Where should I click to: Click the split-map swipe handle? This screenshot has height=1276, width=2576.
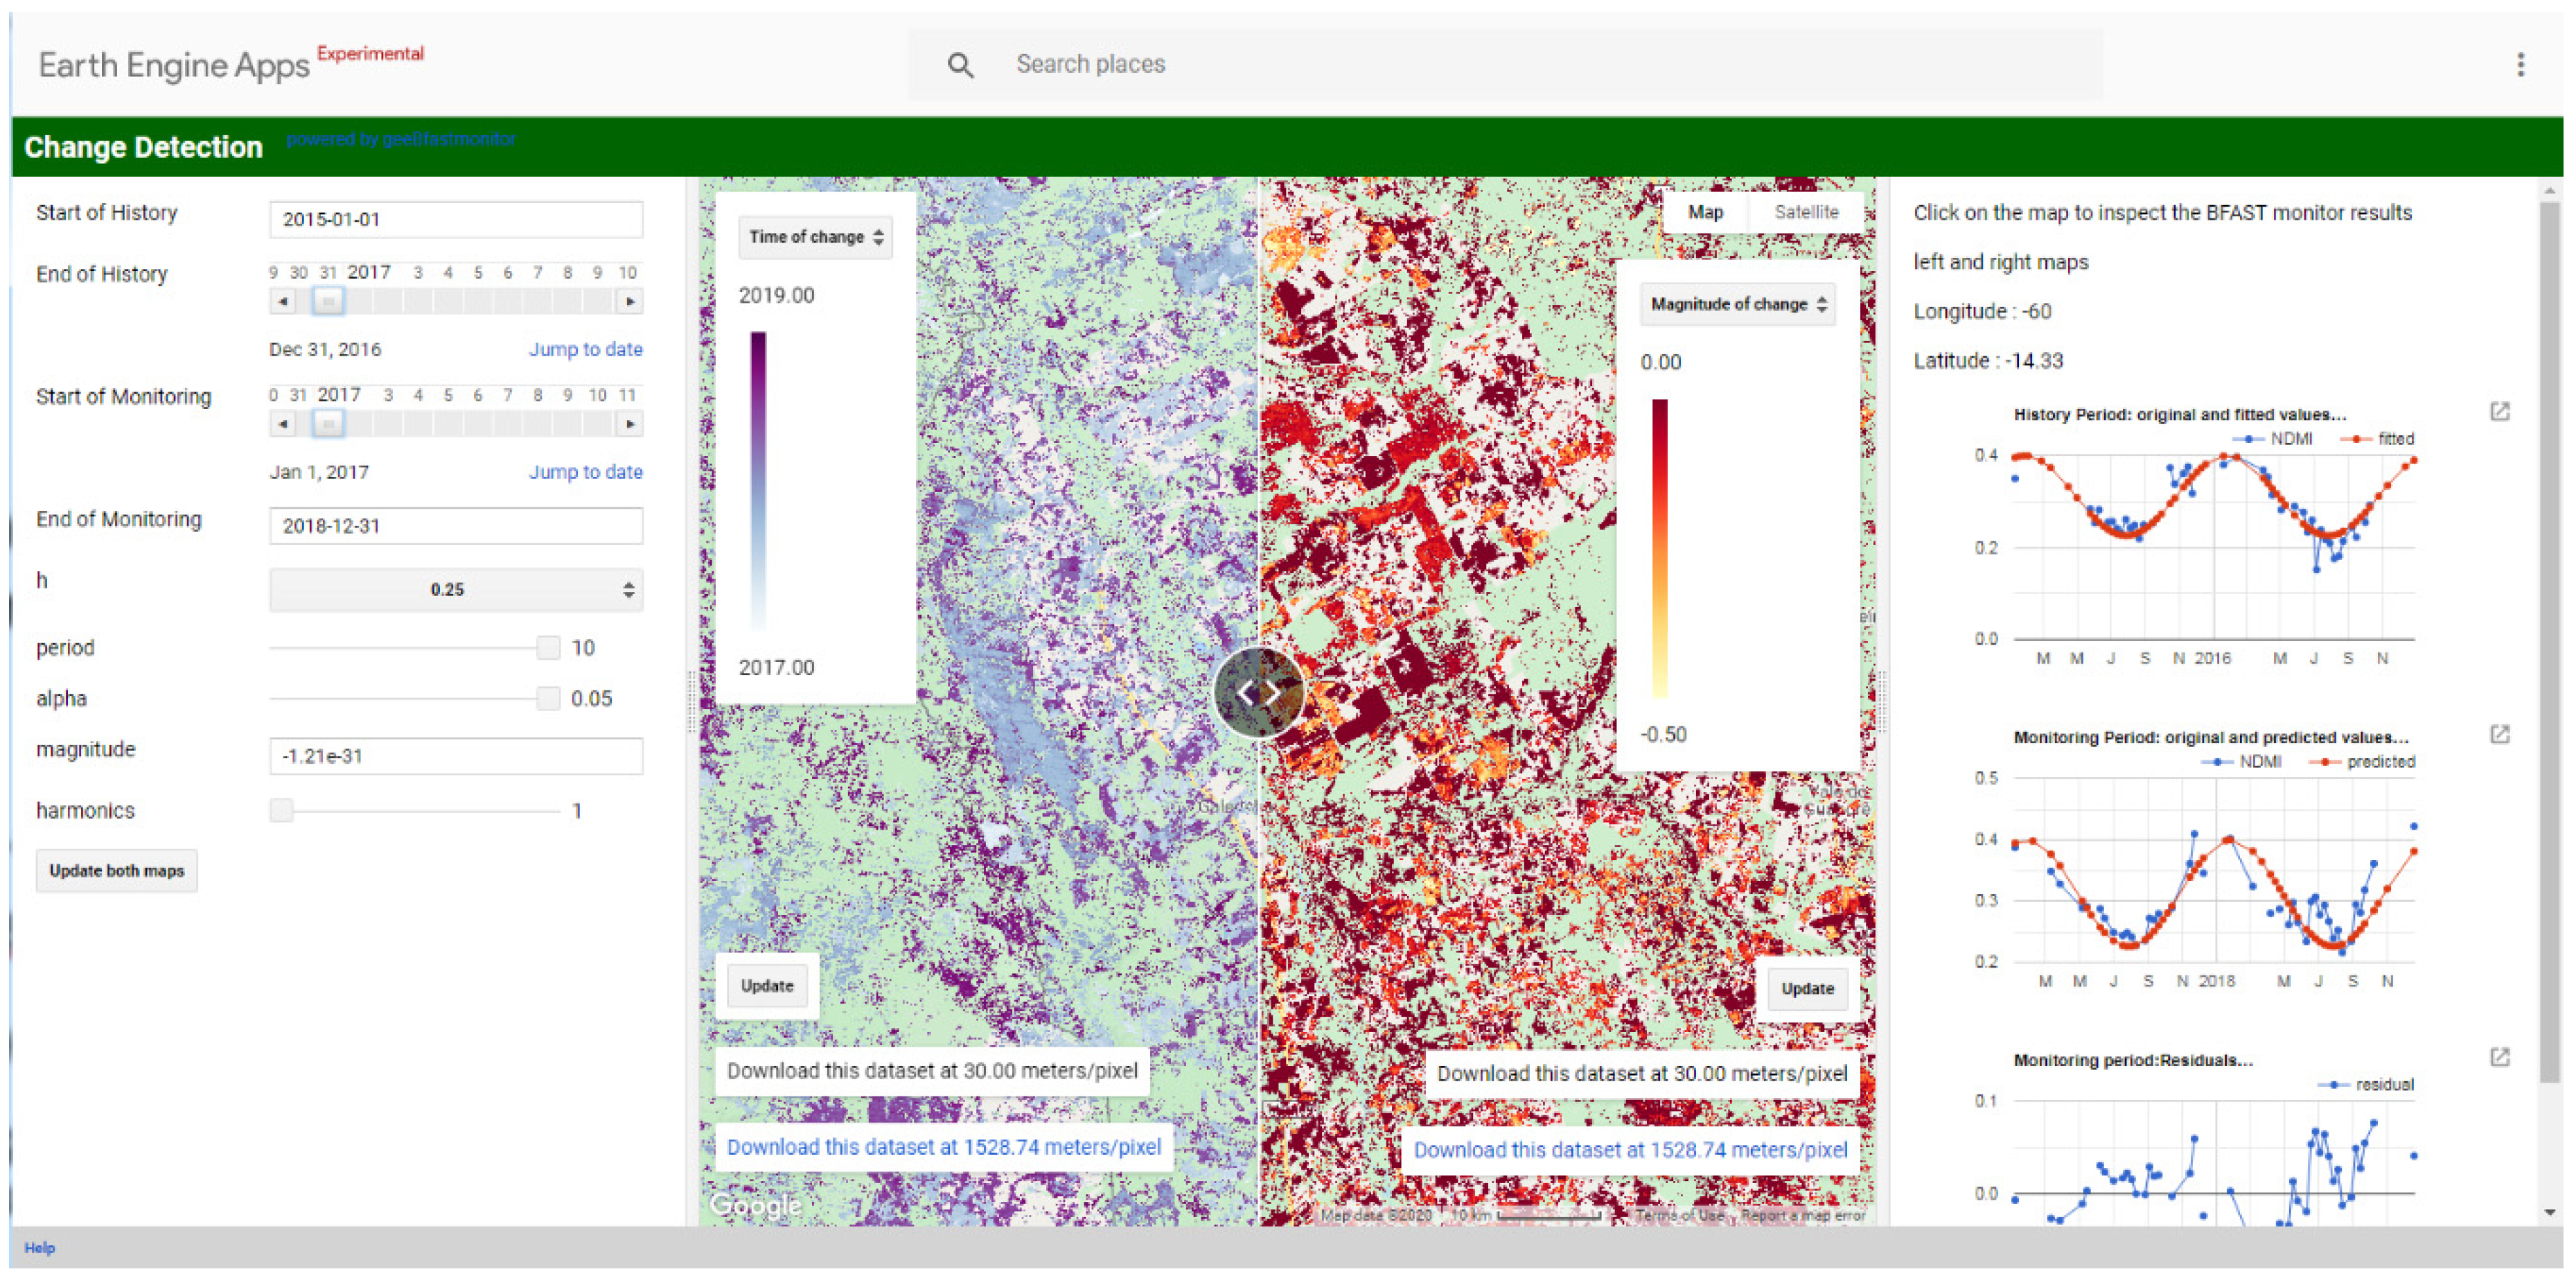1258,692
